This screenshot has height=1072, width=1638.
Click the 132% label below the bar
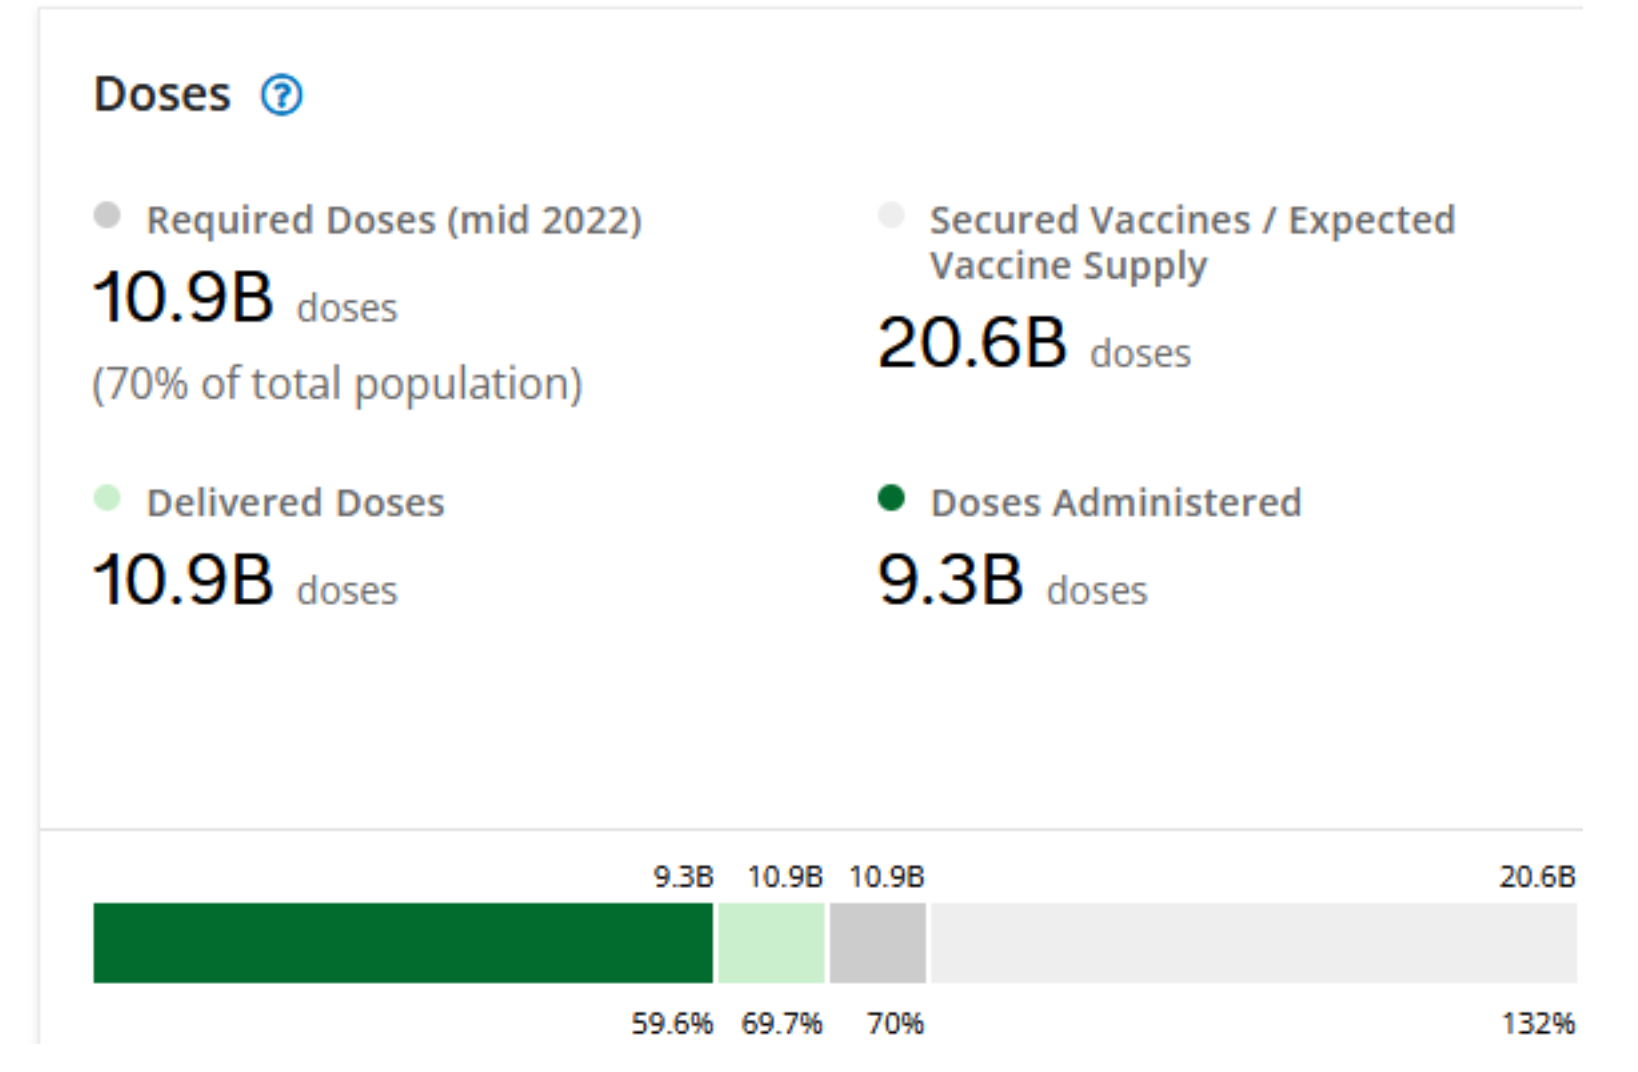tap(1538, 1024)
